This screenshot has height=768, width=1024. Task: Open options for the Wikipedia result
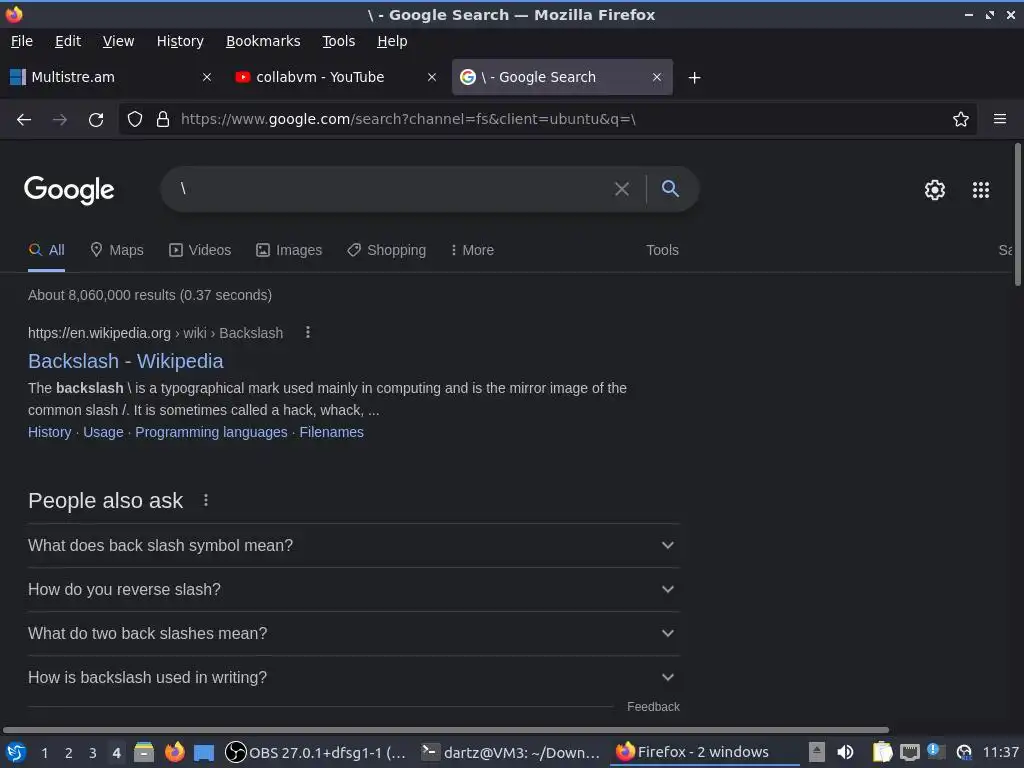(x=308, y=333)
